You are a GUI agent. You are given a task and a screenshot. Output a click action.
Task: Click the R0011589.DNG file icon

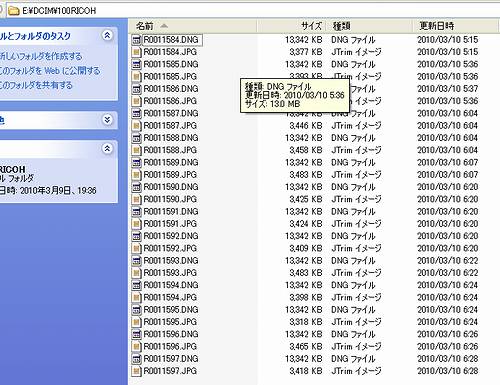136,163
